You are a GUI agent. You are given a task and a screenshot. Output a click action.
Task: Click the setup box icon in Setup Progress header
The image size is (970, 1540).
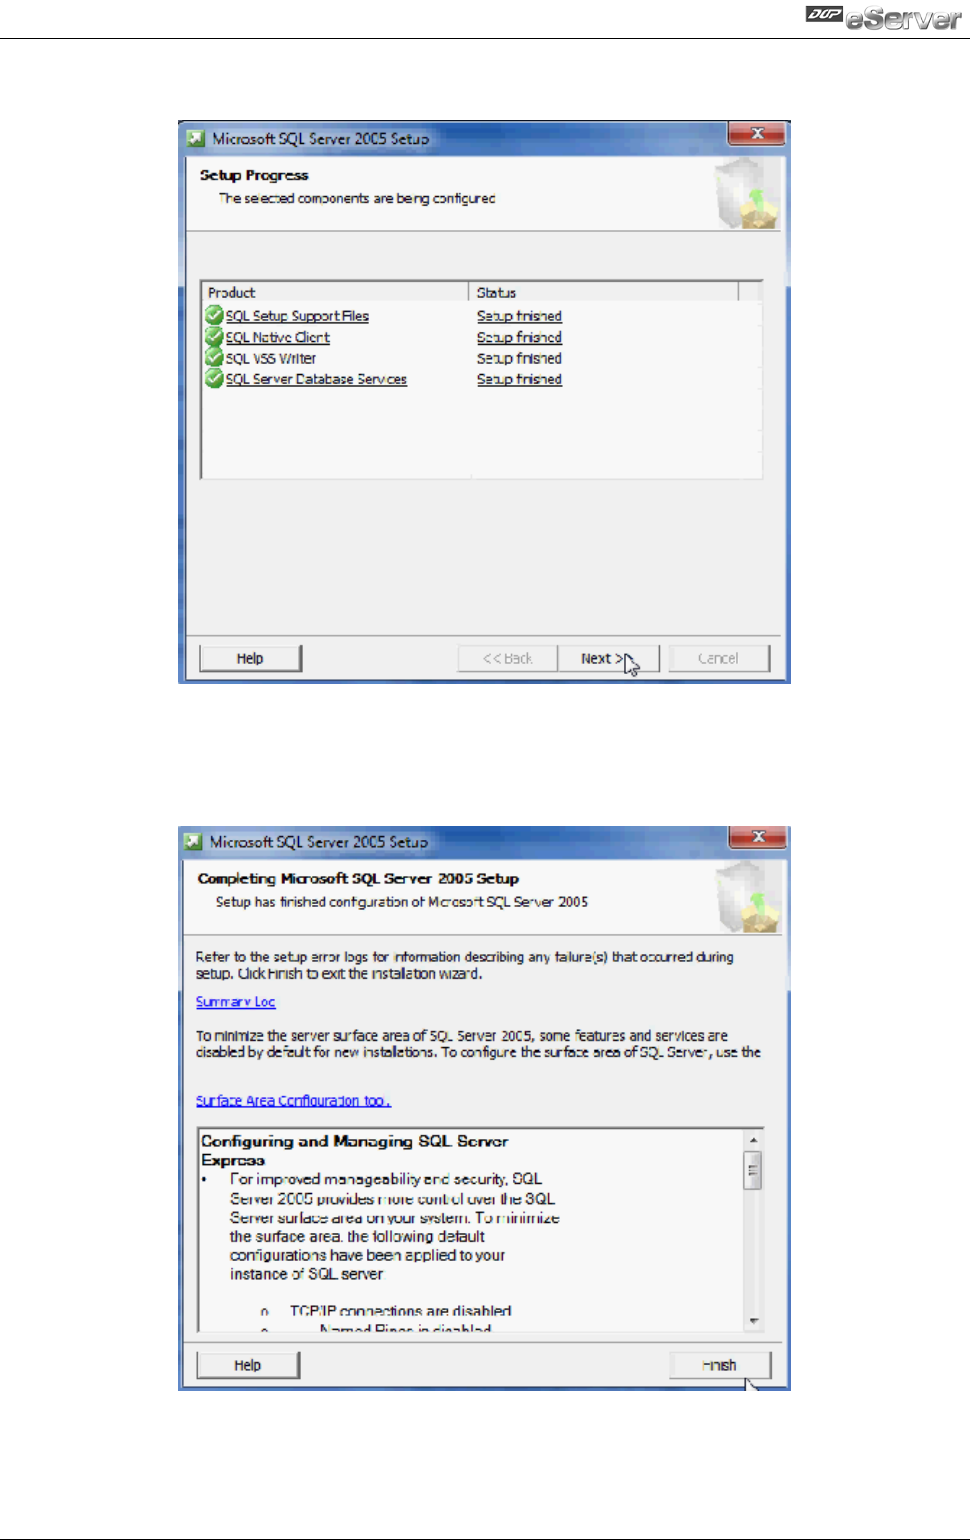tap(748, 194)
